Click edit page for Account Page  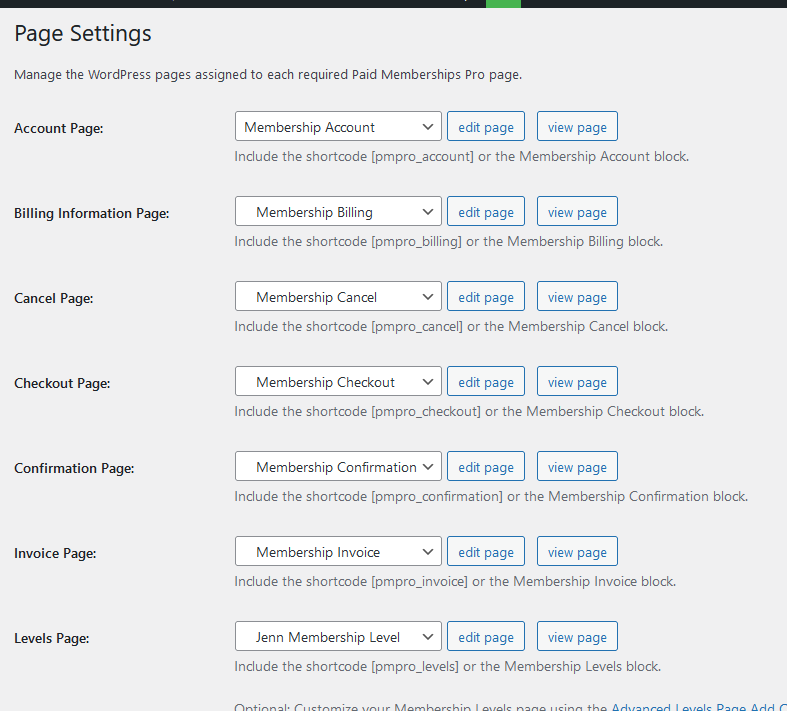(486, 126)
